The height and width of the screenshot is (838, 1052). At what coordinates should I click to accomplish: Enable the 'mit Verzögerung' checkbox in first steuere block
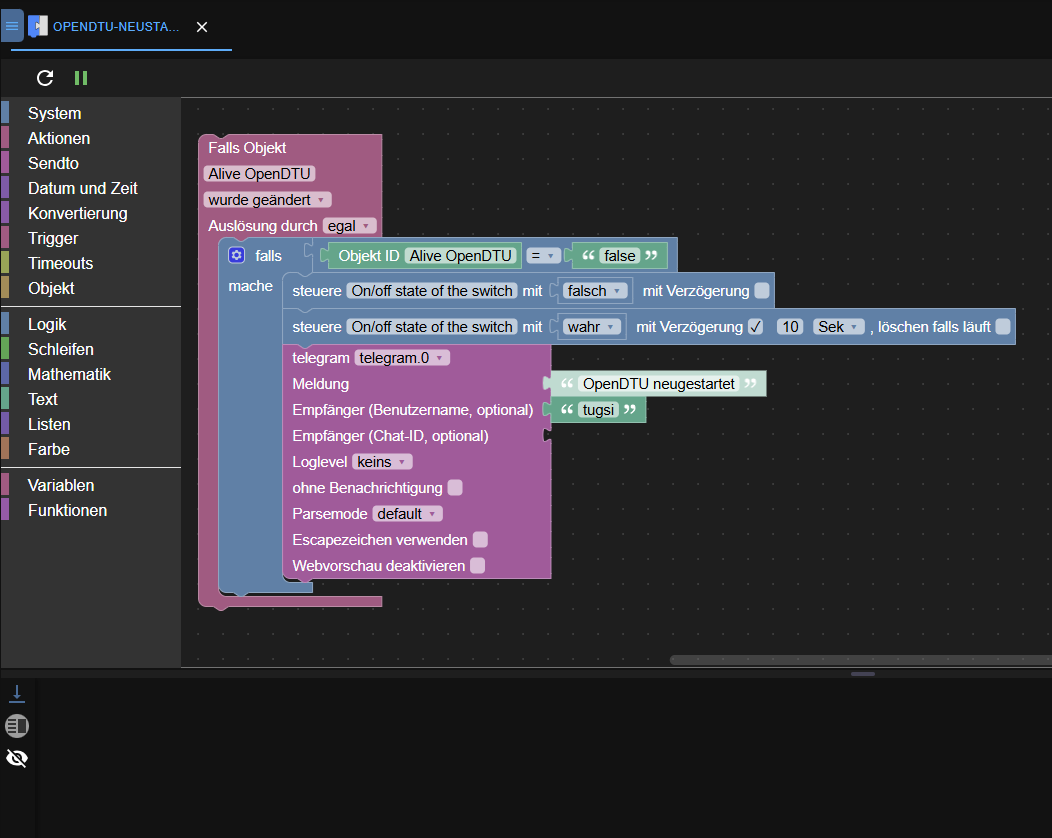click(x=762, y=291)
